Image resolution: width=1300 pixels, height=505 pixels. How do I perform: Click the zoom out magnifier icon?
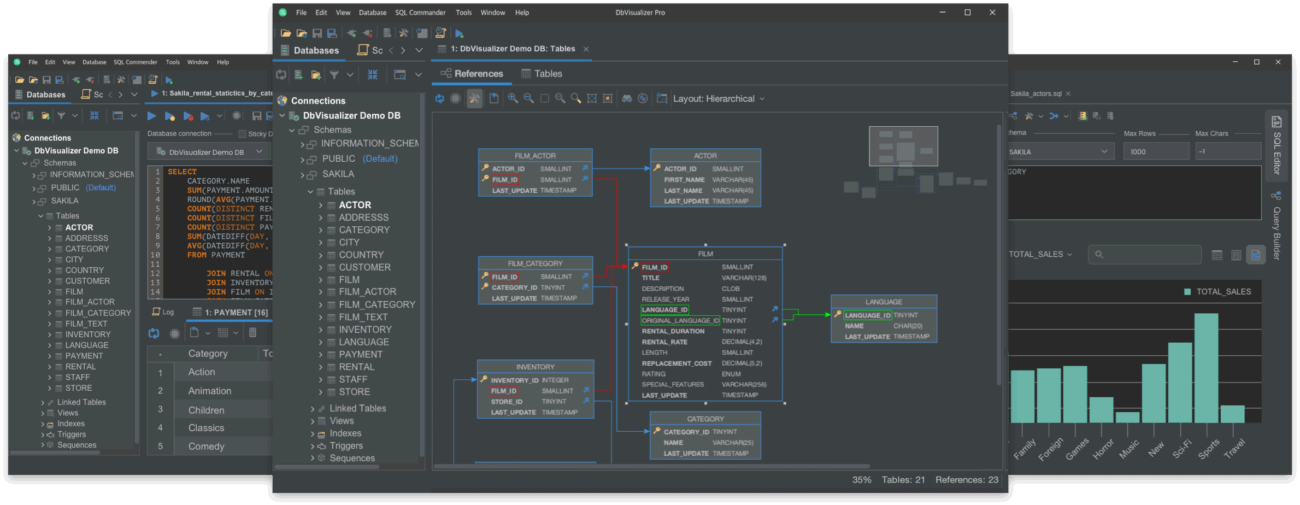point(529,99)
